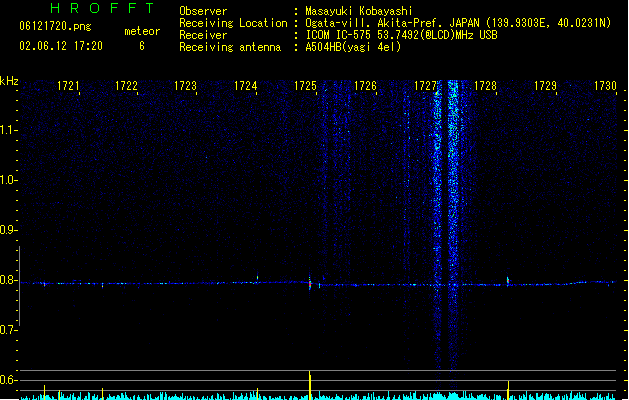This screenshot has width=629, height=400.
Task: Click time axis label 1721
Action: [x=68, y=86]
